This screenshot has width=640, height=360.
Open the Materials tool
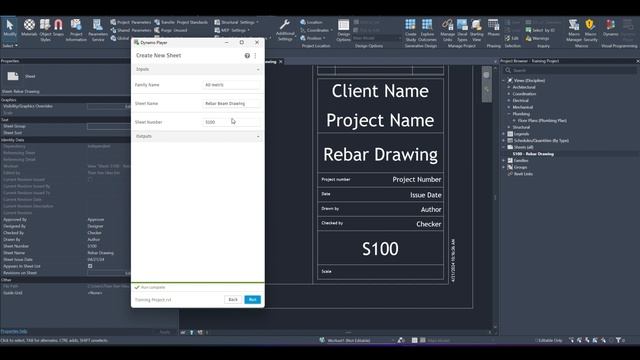pyautogui.click(x=29, y=28)
